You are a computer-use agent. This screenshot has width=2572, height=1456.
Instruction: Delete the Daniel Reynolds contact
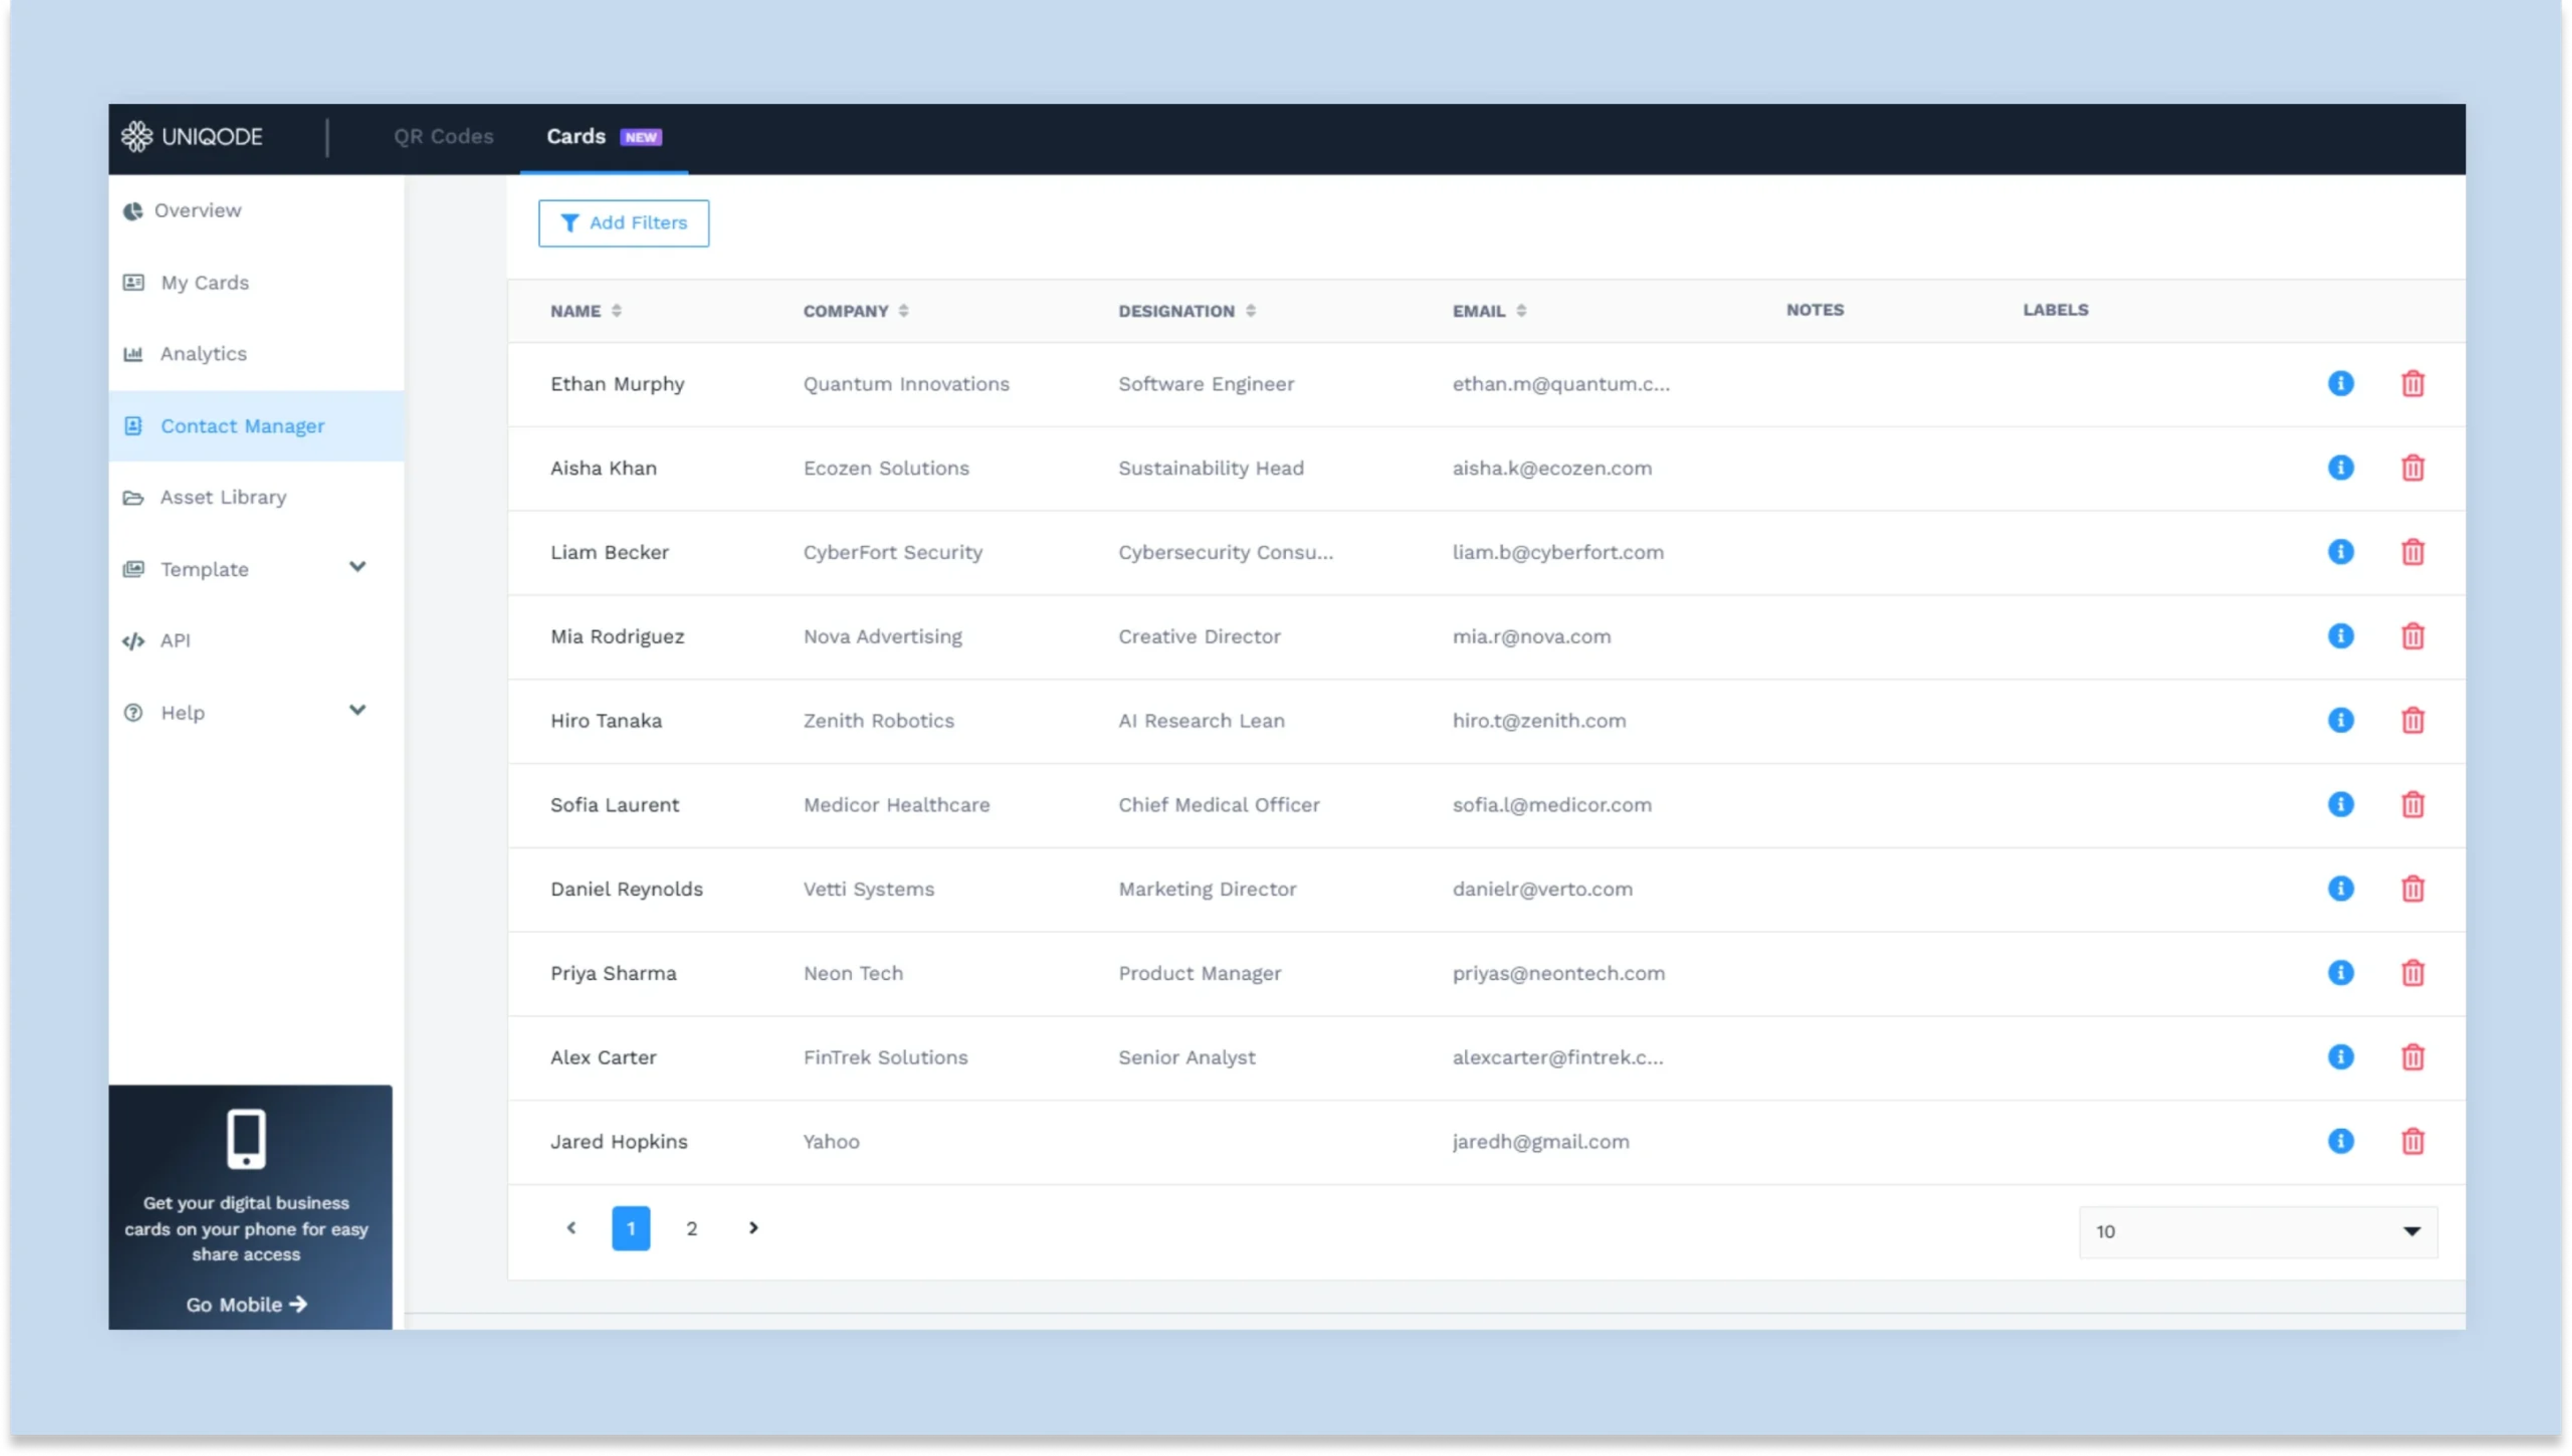click(x=2412, y=888)
